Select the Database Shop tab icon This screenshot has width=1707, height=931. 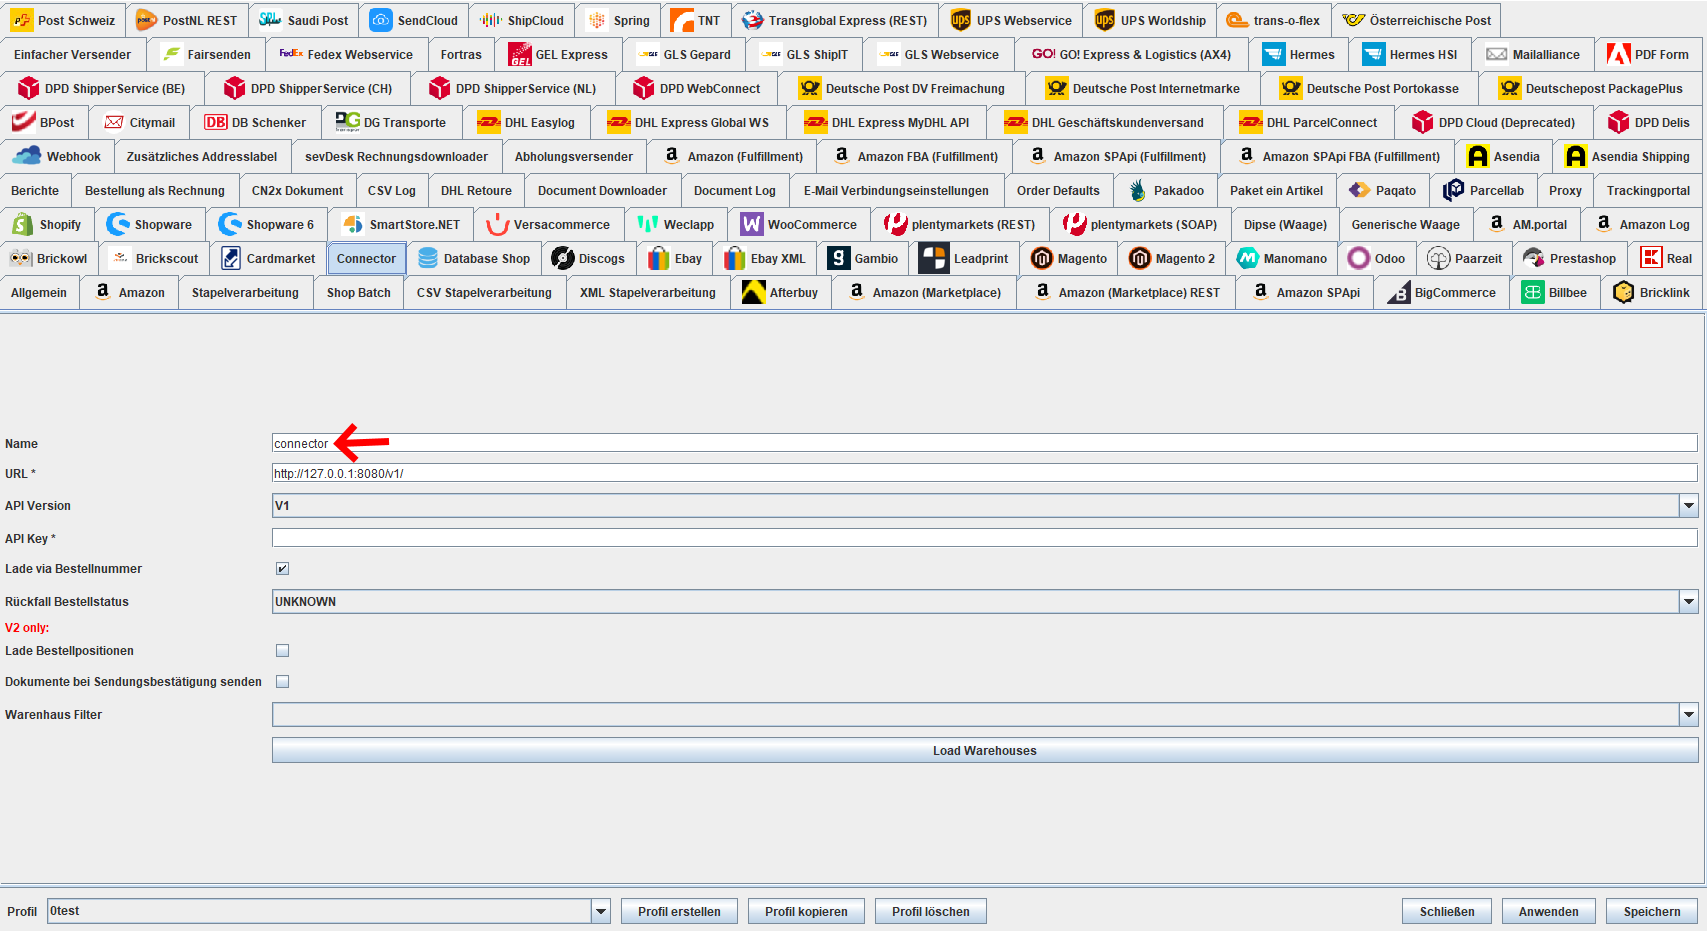coord(428,258)
